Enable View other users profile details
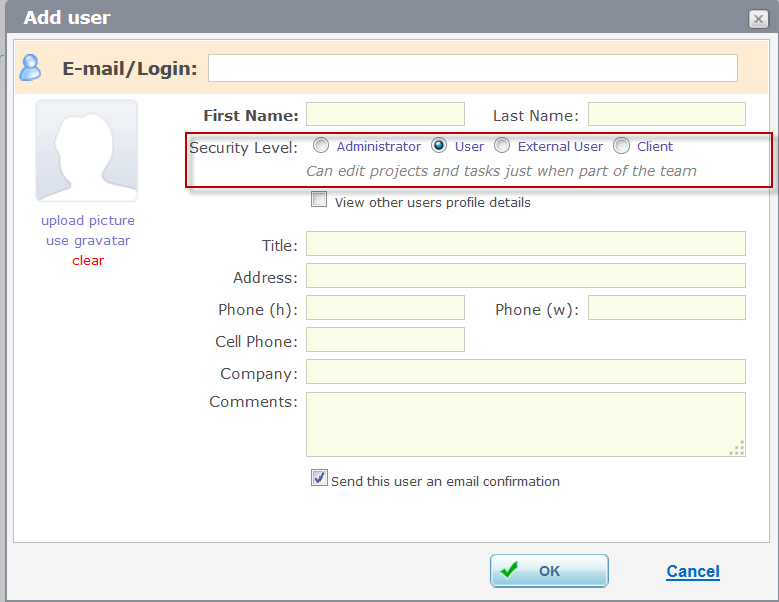 319,199
